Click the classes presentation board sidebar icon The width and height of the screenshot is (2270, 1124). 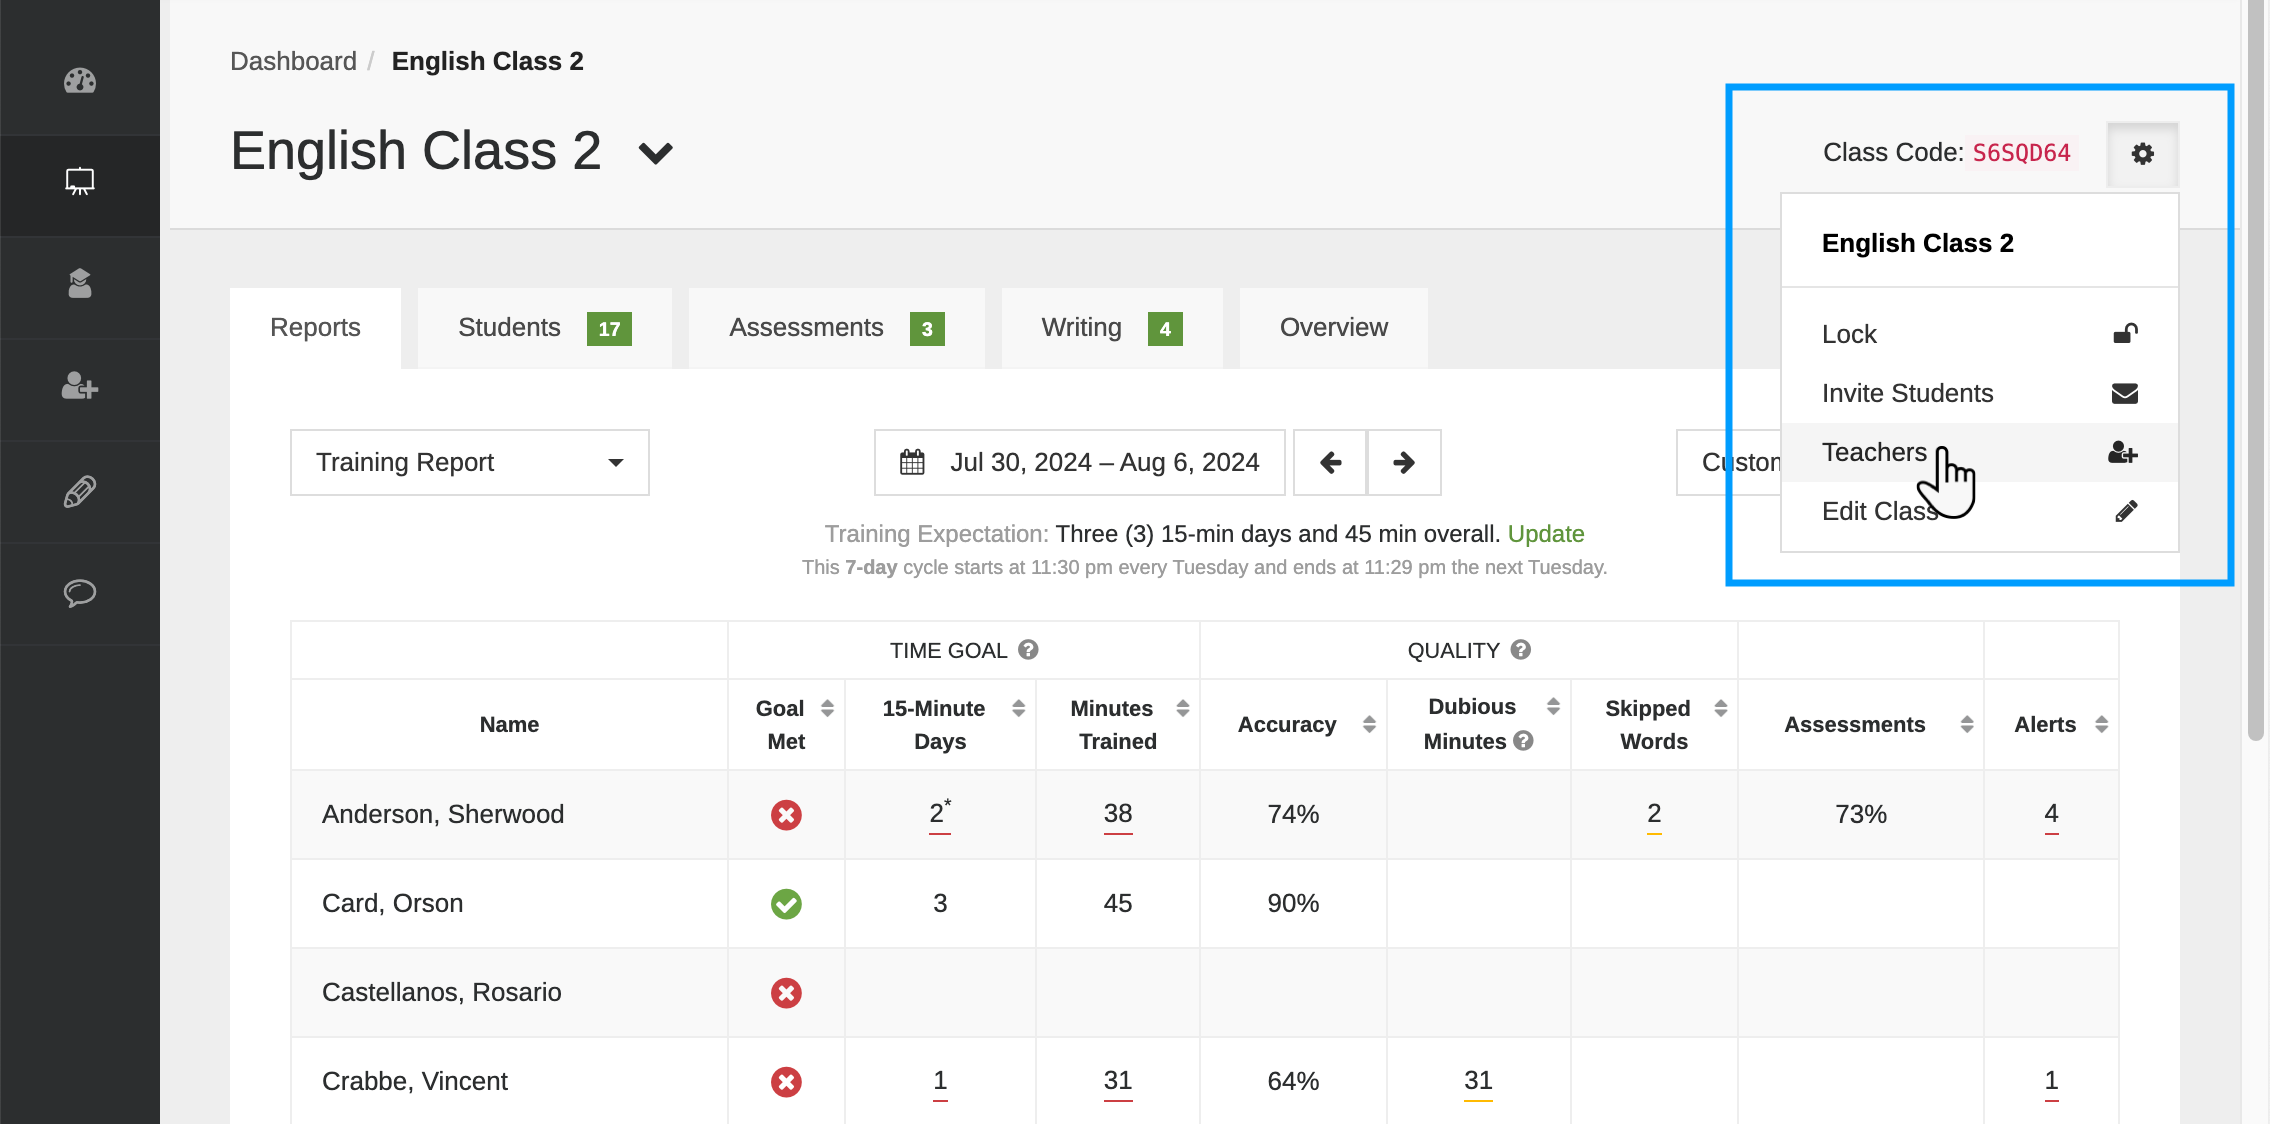[80, 182]
